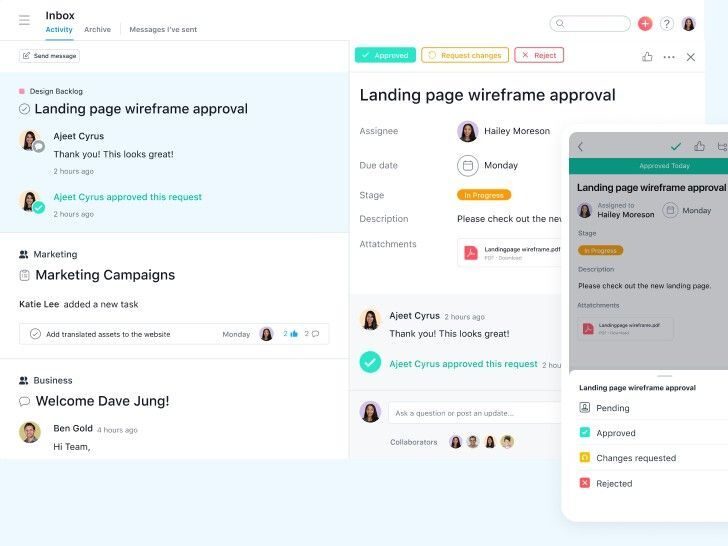
Task: Click the Design Backlog pink project dot
Action: (22, 91)
